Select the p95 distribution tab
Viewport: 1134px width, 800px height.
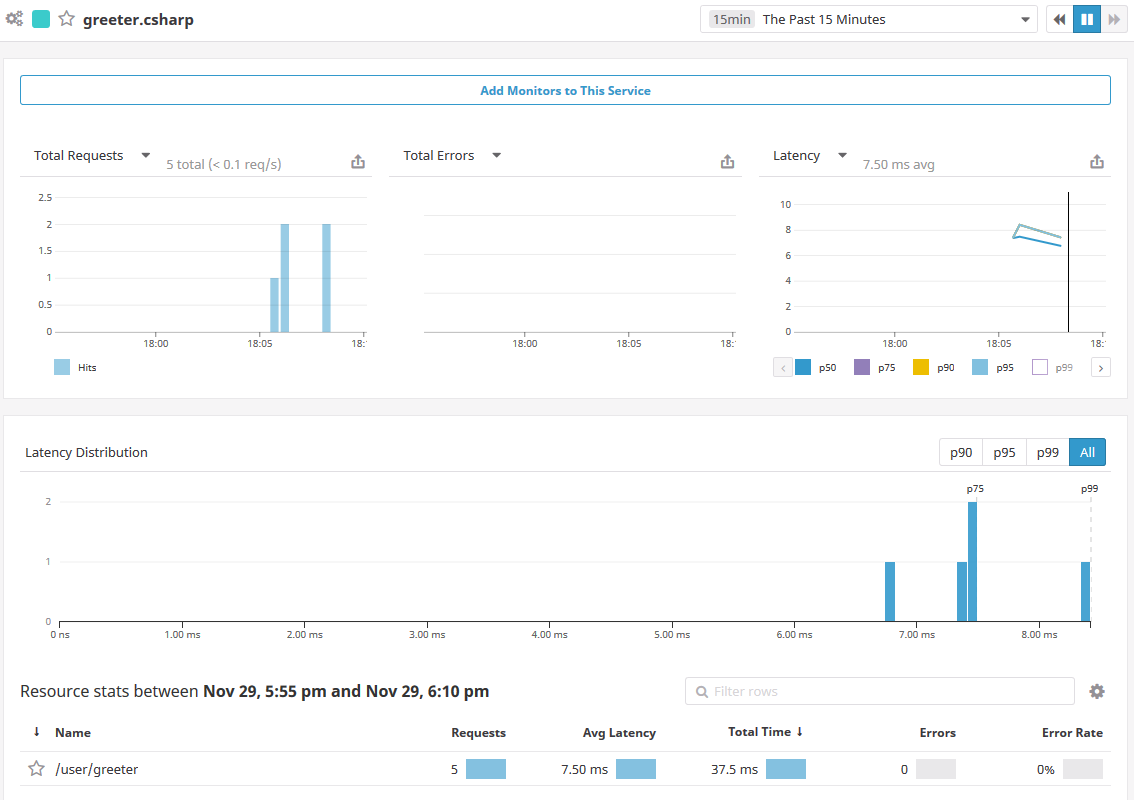[1004, 452]
